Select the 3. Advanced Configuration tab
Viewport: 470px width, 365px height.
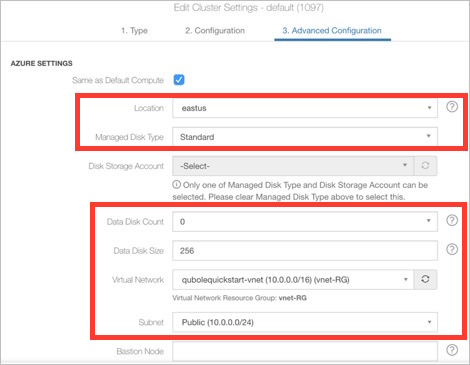[x=332, y=31]
